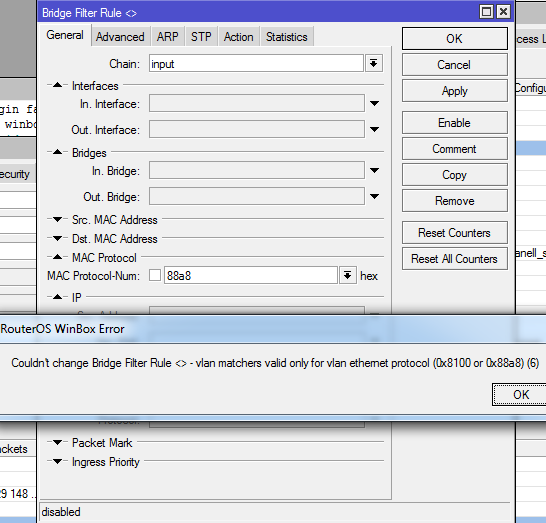
Task: Switch to the Action tab
Action: pyautogui.click(x=239, y=37)
